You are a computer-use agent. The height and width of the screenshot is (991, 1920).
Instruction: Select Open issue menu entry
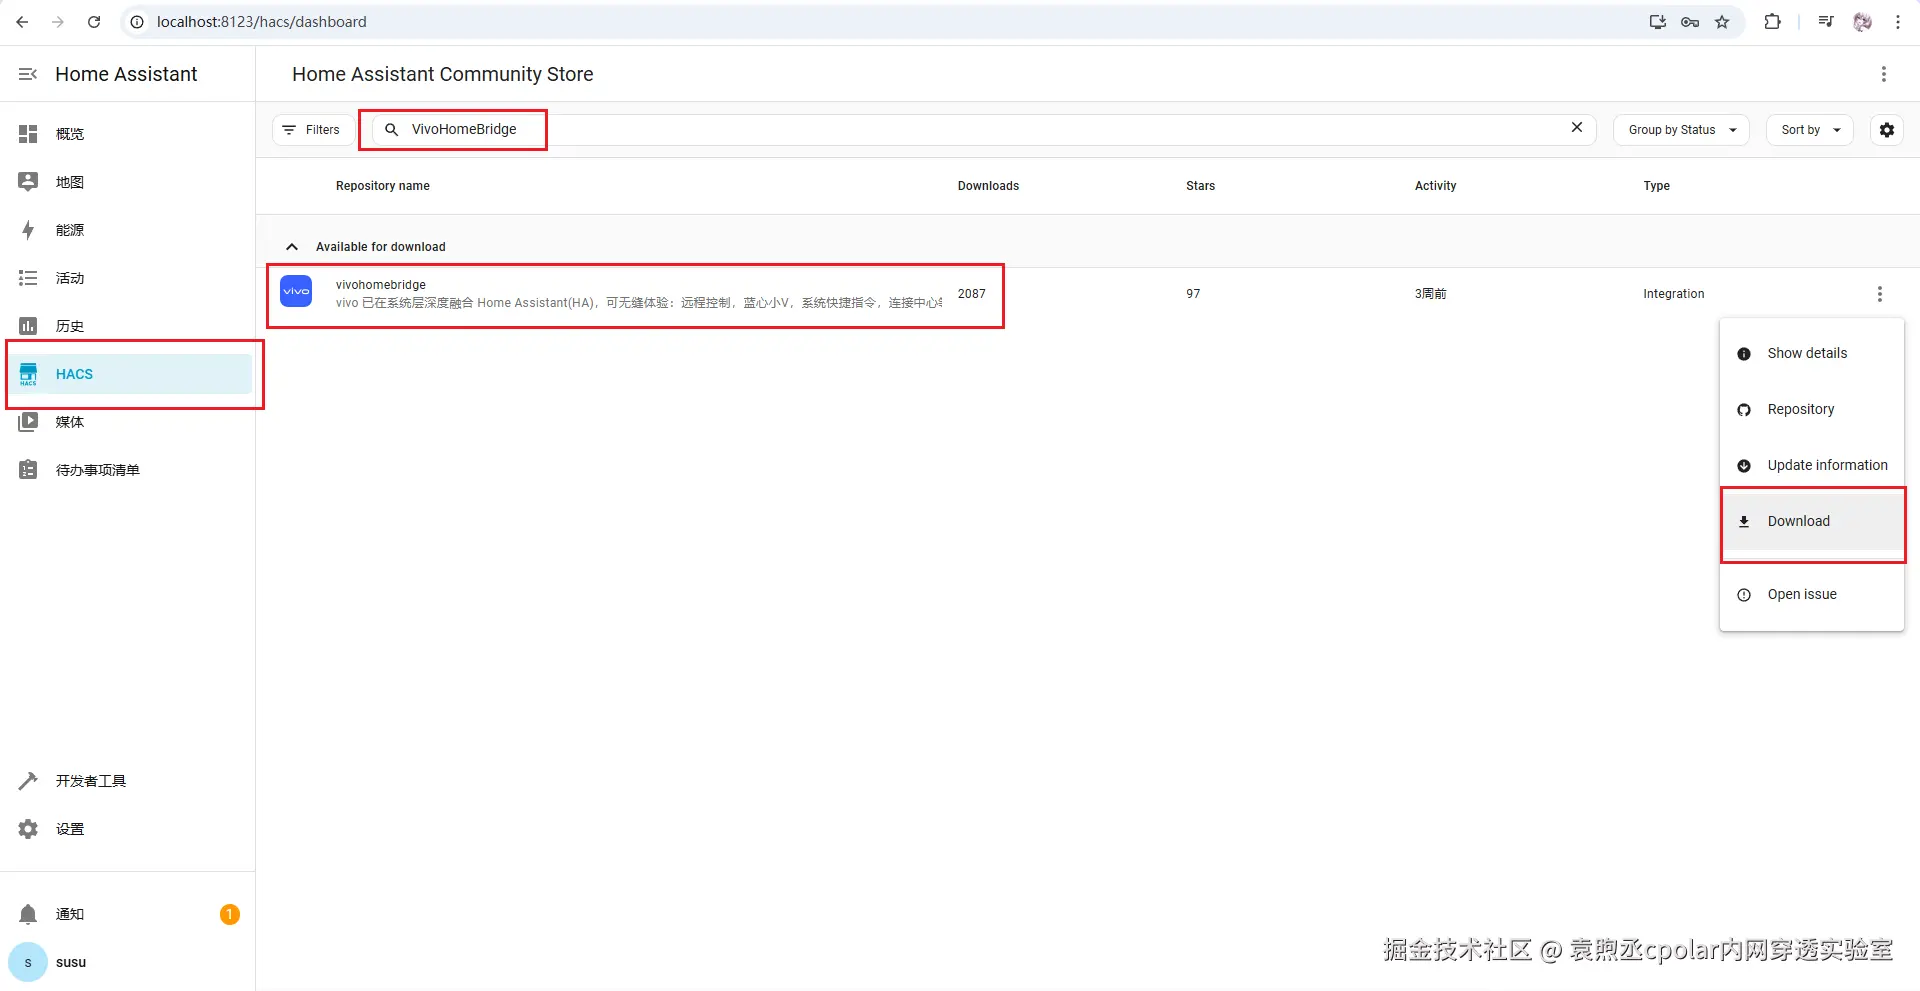pos(1812,594)
